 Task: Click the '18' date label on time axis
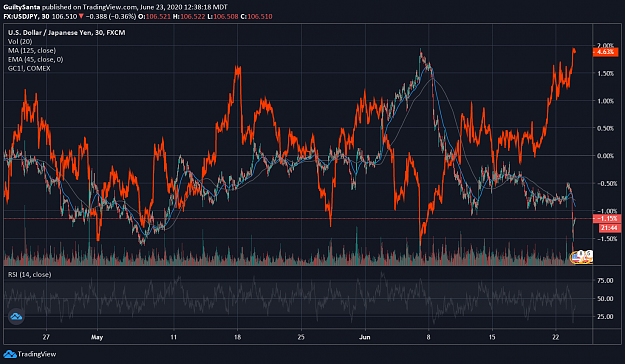coord(237,337)
